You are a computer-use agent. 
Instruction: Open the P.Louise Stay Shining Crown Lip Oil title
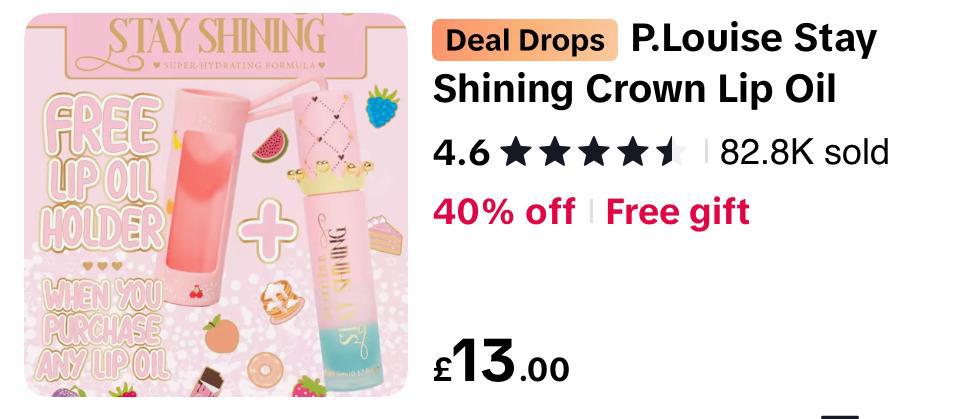point(655,64)
